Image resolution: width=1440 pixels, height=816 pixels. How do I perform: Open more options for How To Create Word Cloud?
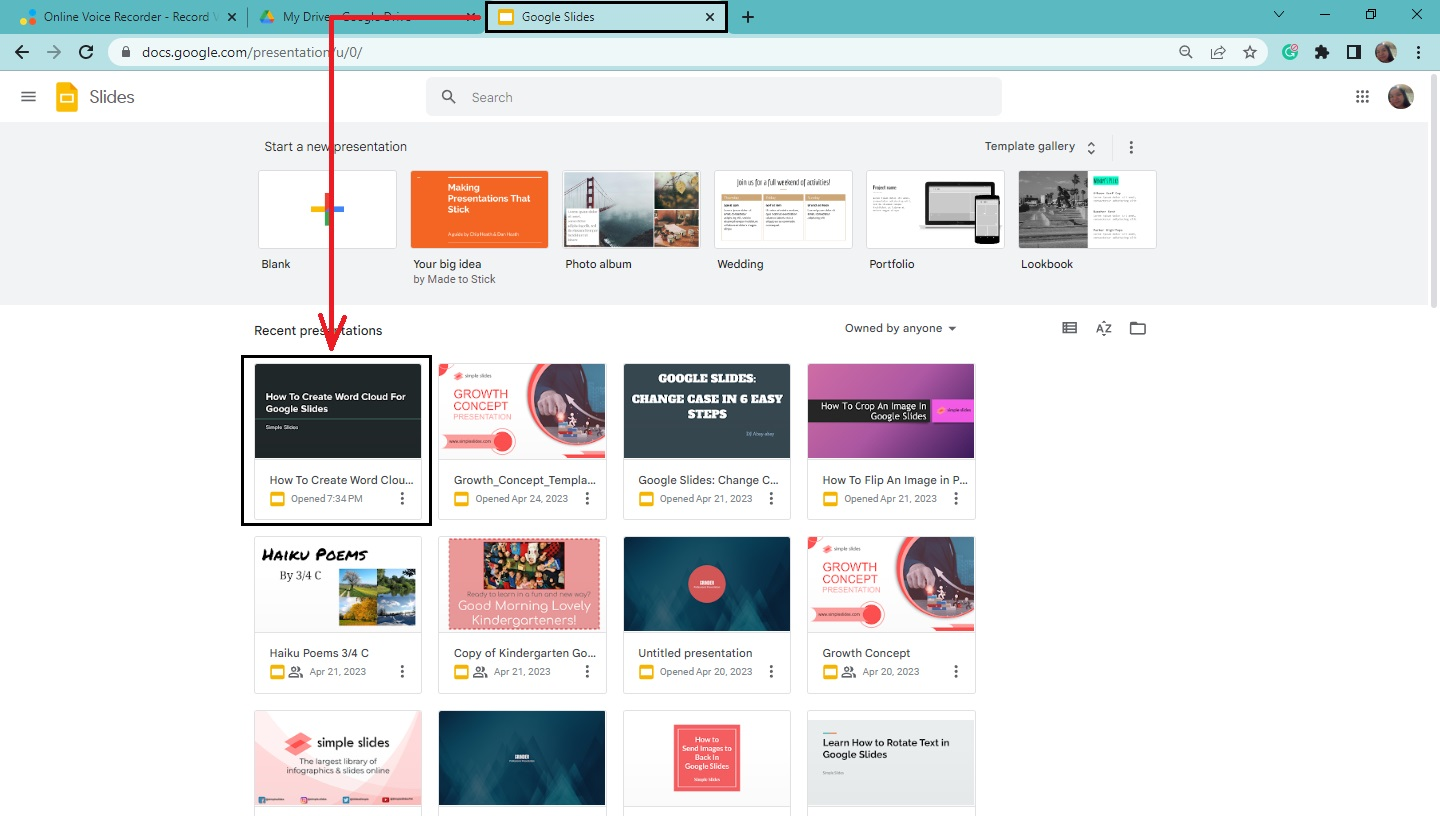403,498
